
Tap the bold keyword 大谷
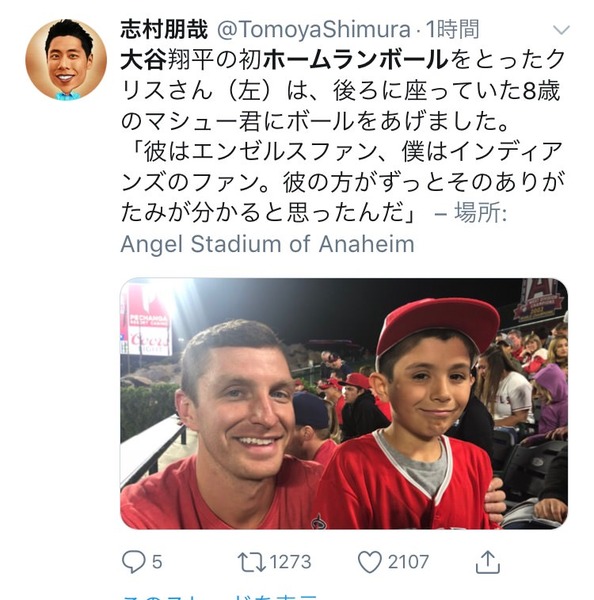[x=144, y=60]
